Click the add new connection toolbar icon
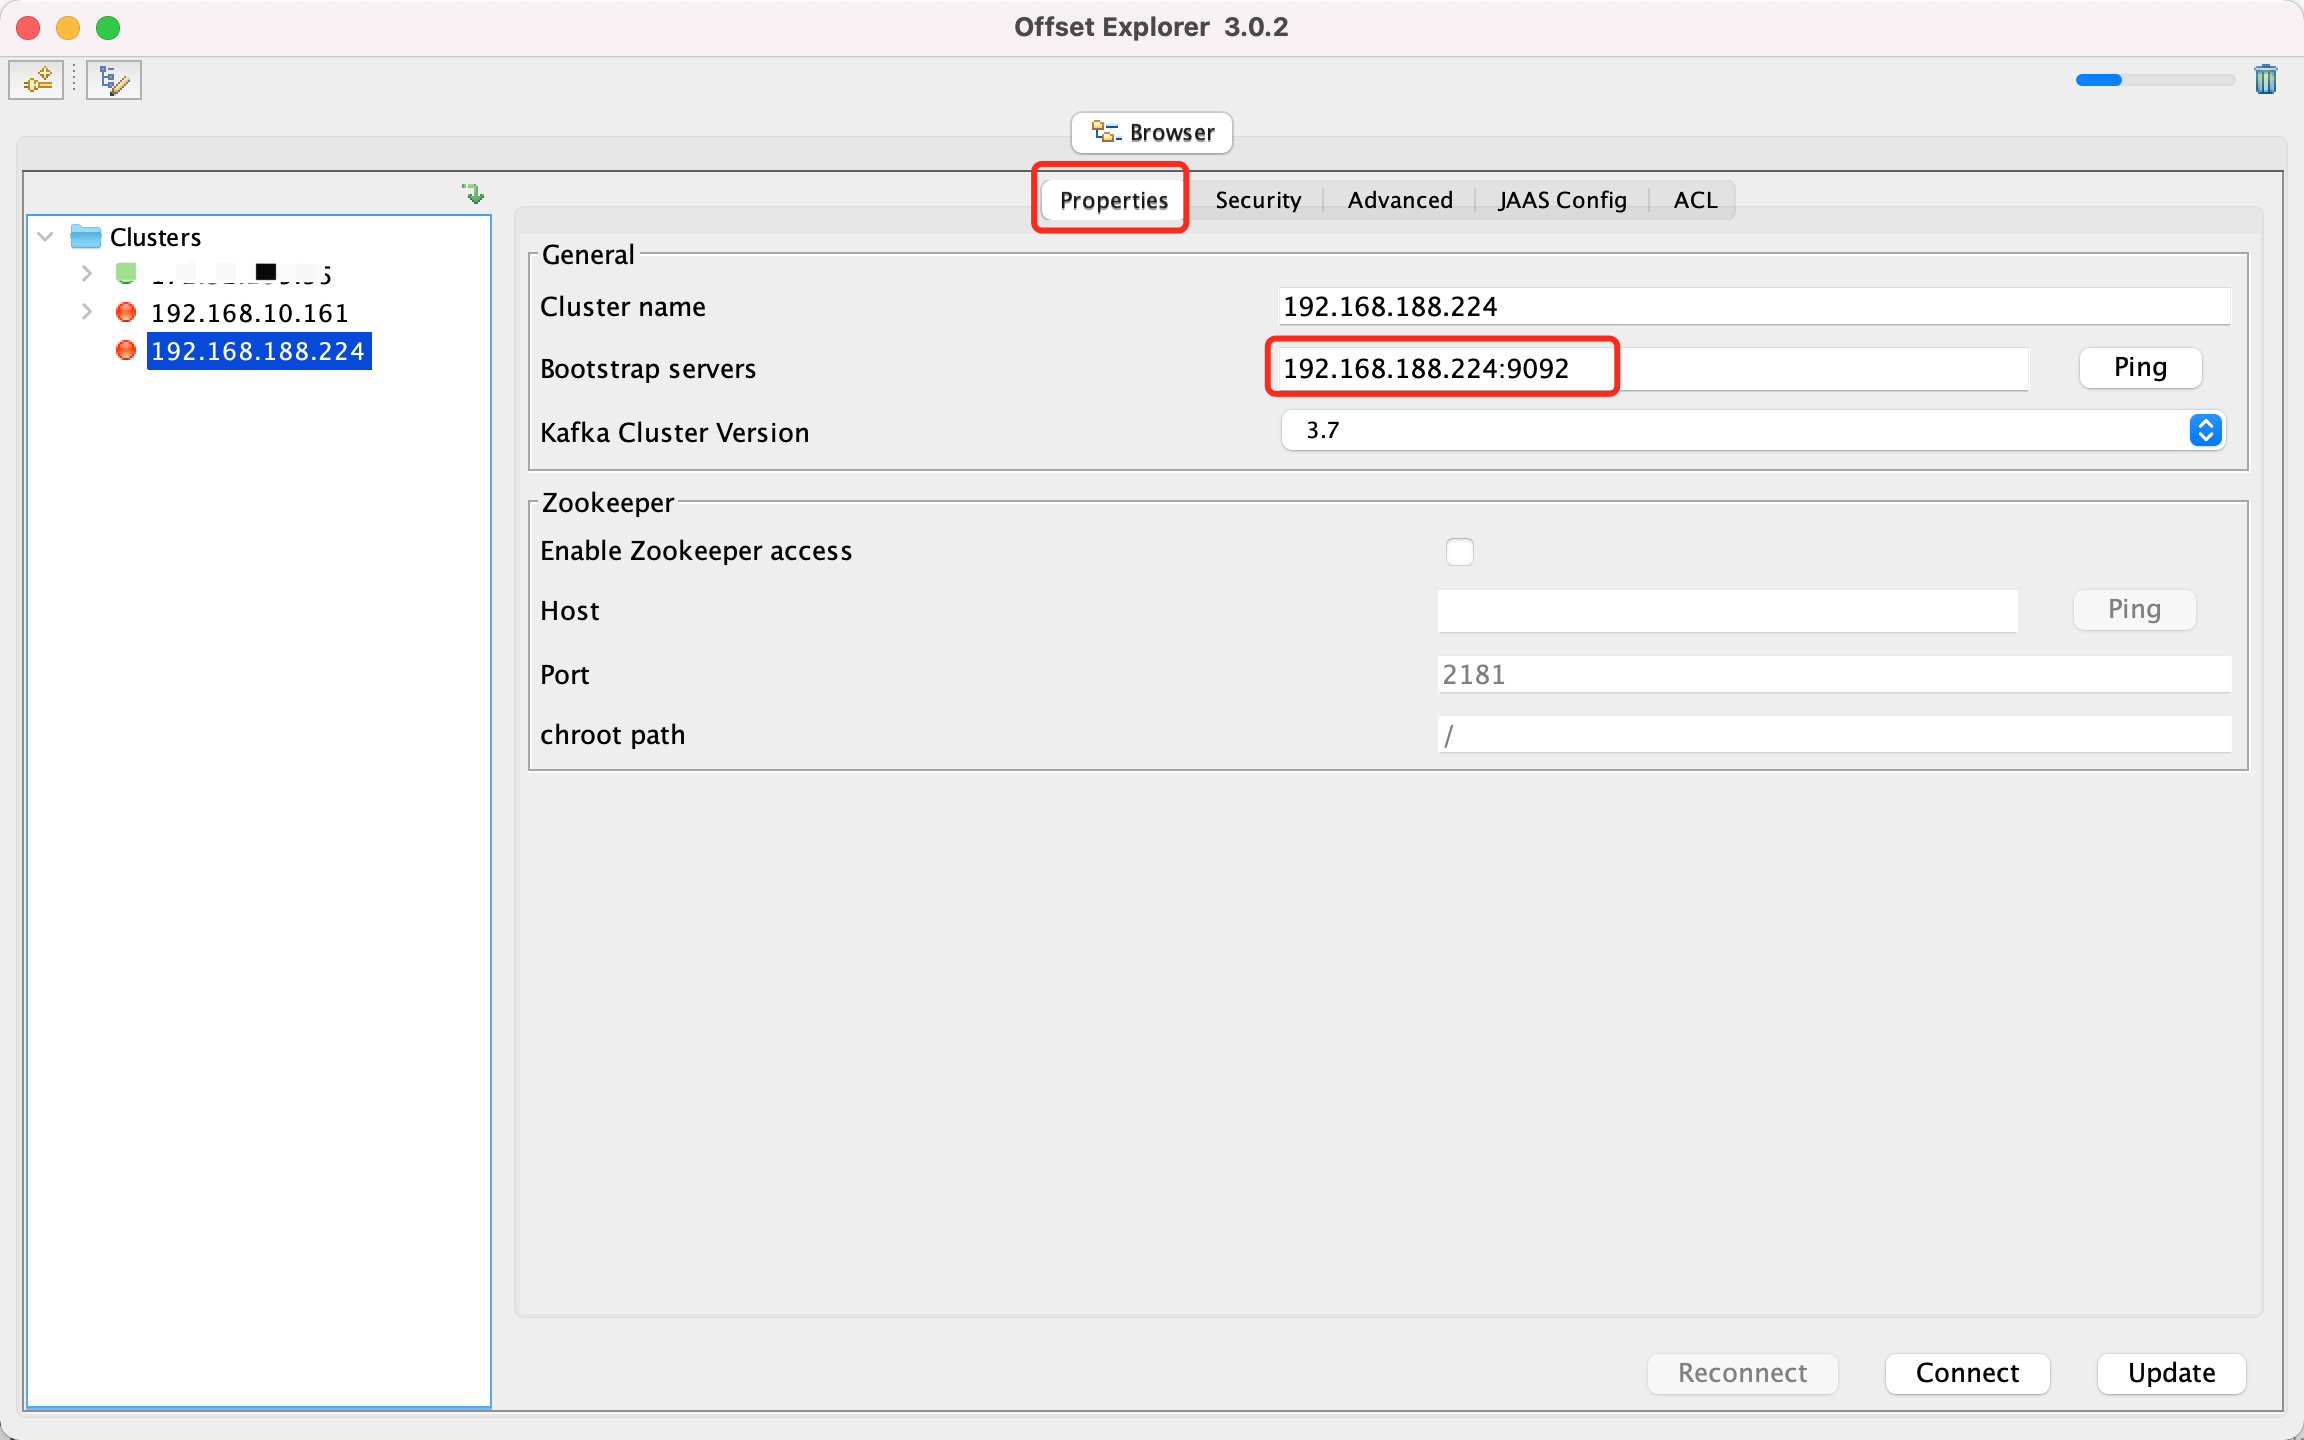Image resolution: width=2304 pixels, height=1440 pixels. click(36, 80)
